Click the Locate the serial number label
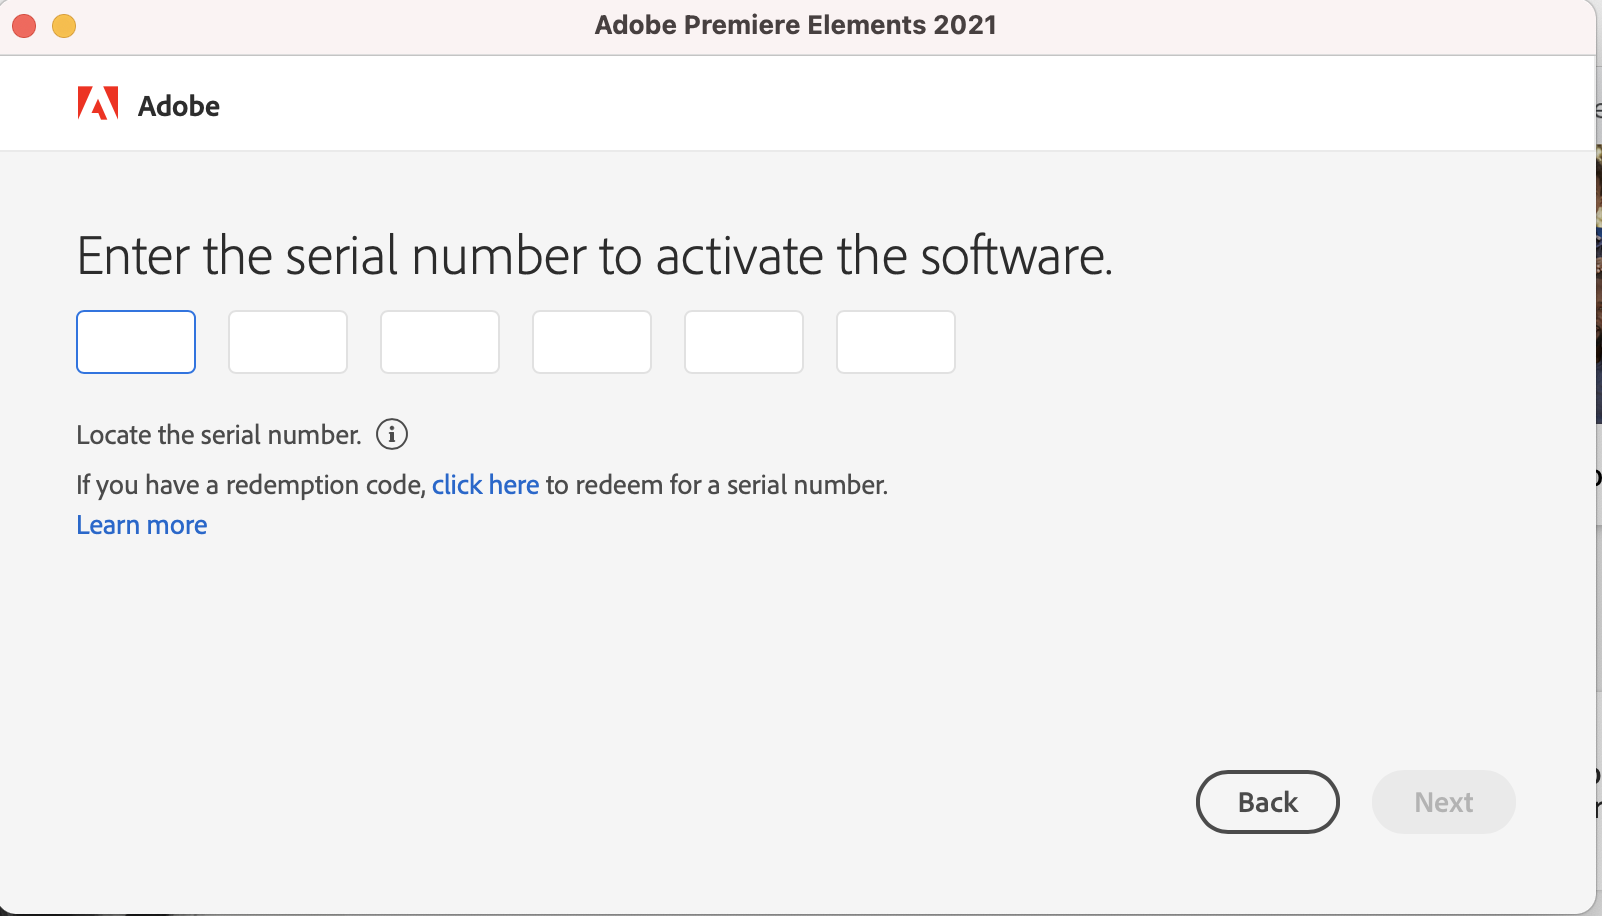 point(218,434)
